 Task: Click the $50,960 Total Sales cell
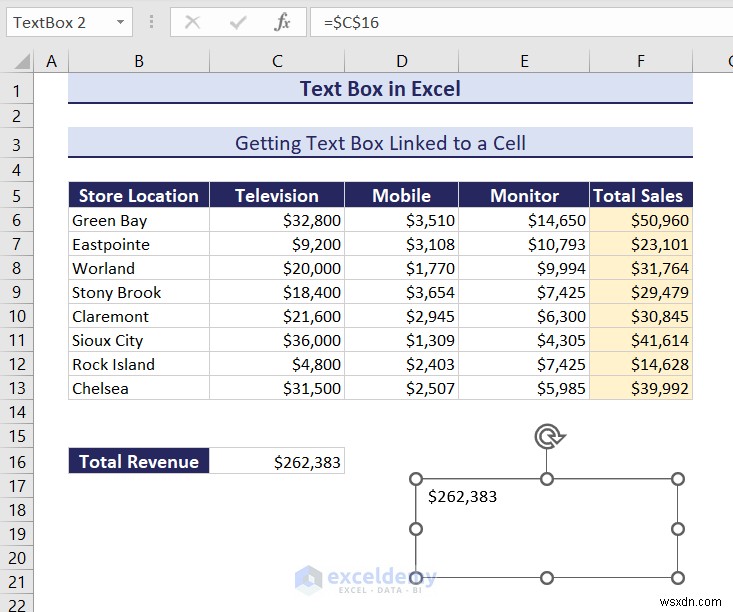pos(641,220)
